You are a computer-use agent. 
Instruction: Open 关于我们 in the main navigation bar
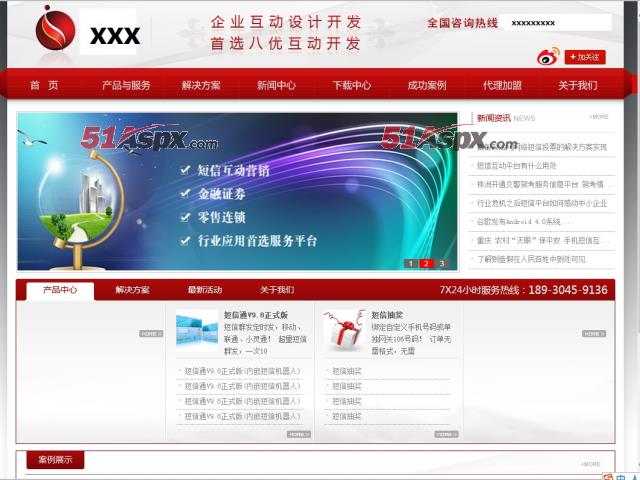pyautogui.click(x=578, y=85)
